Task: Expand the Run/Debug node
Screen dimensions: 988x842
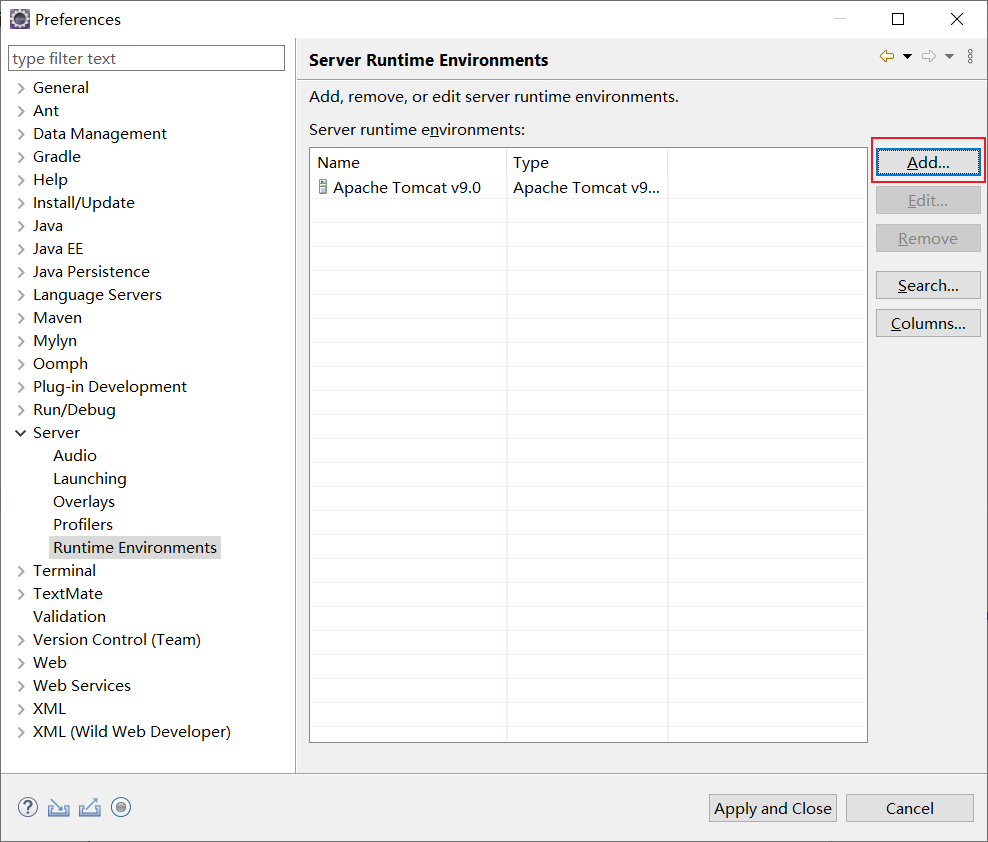Action: coord(21,410)
